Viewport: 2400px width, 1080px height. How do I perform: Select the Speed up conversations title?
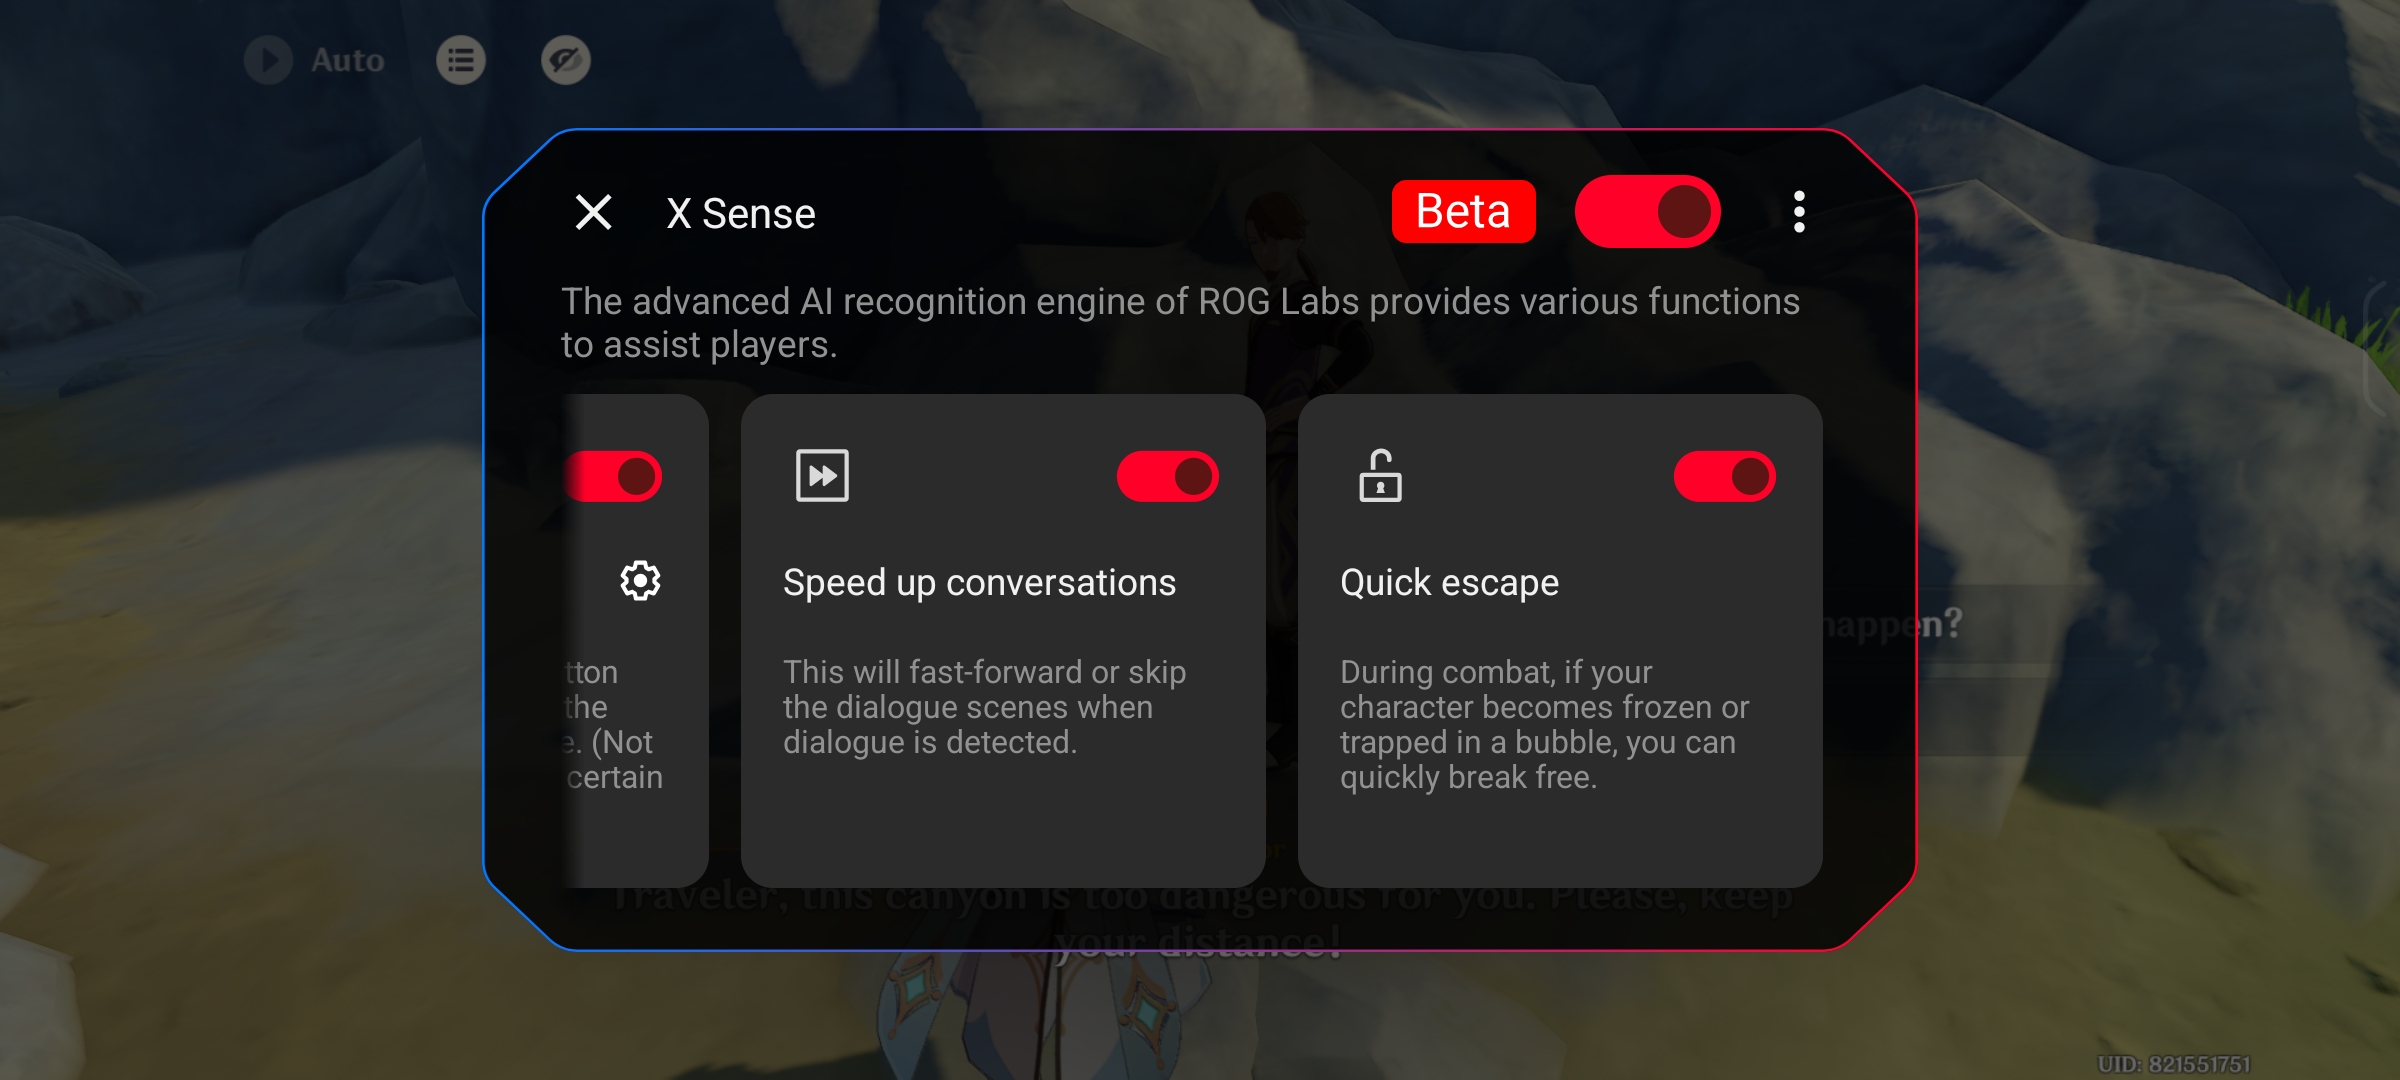pos(979,583)
